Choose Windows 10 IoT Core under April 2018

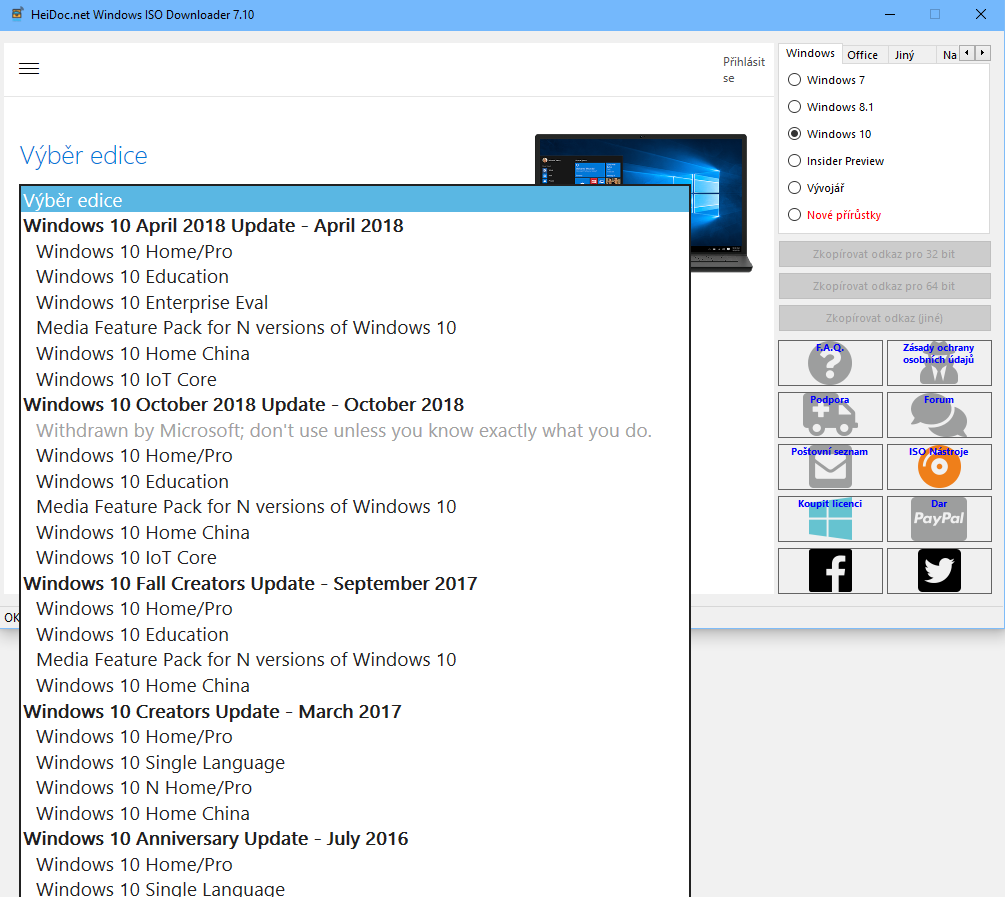pyautogui.click(x=355, y=379)
